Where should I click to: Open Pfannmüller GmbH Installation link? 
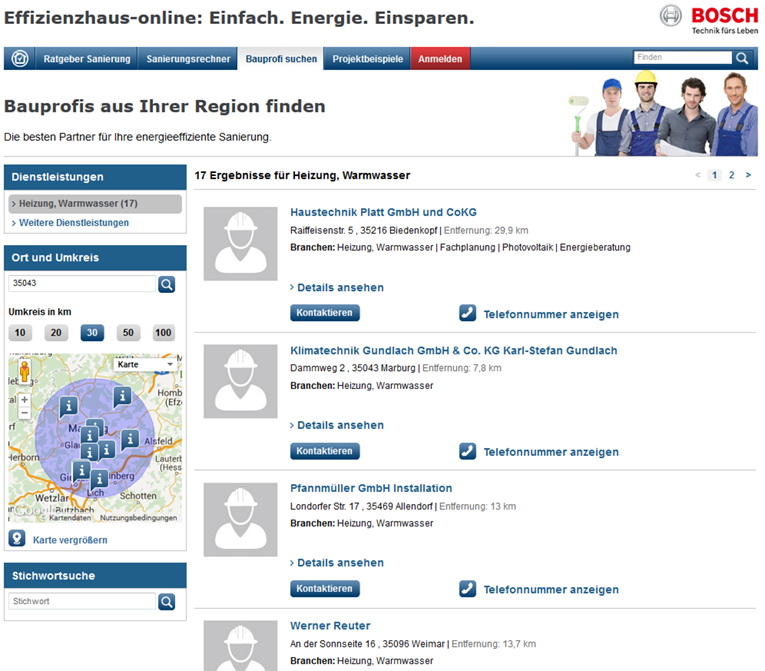click(371, 488)
